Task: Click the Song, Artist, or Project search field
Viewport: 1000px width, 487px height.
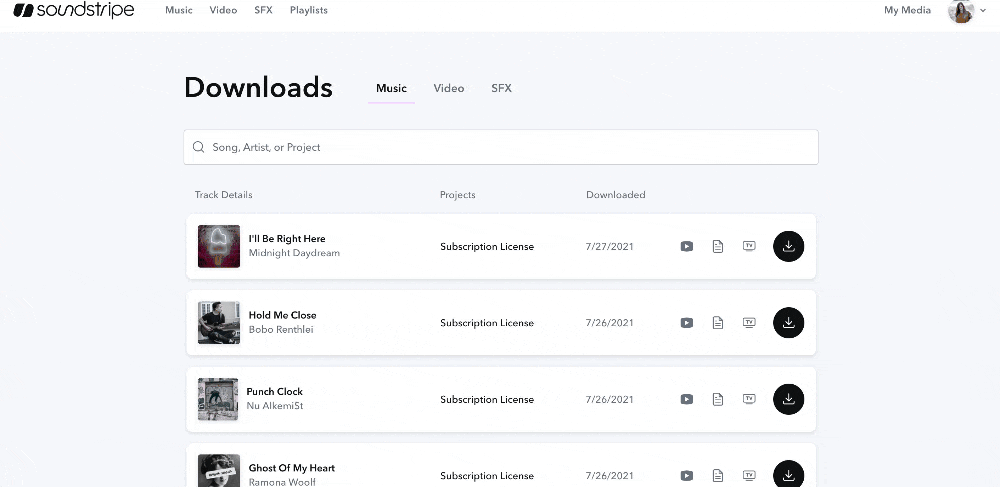Action: pos(500,147)
